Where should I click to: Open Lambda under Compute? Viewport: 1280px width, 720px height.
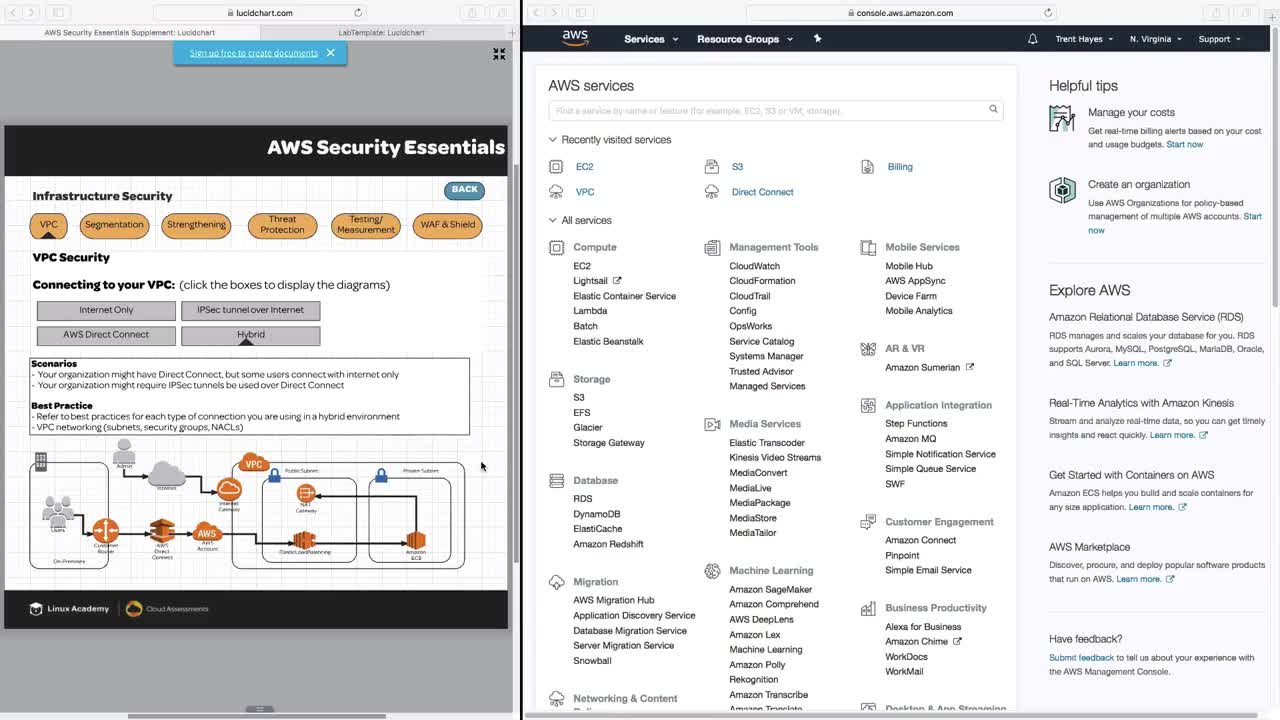coord(590,311)
